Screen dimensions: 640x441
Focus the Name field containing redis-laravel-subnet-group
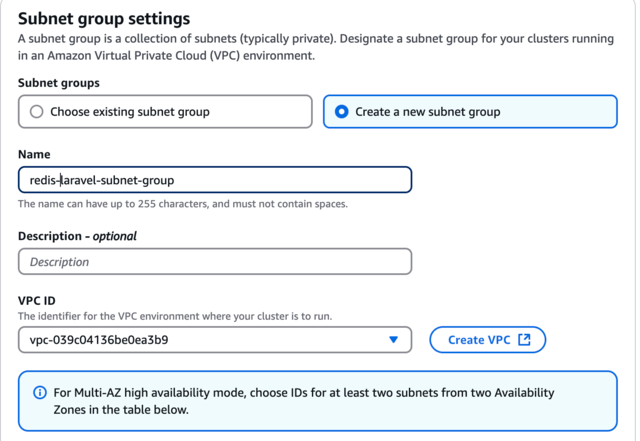pos(215,180)
